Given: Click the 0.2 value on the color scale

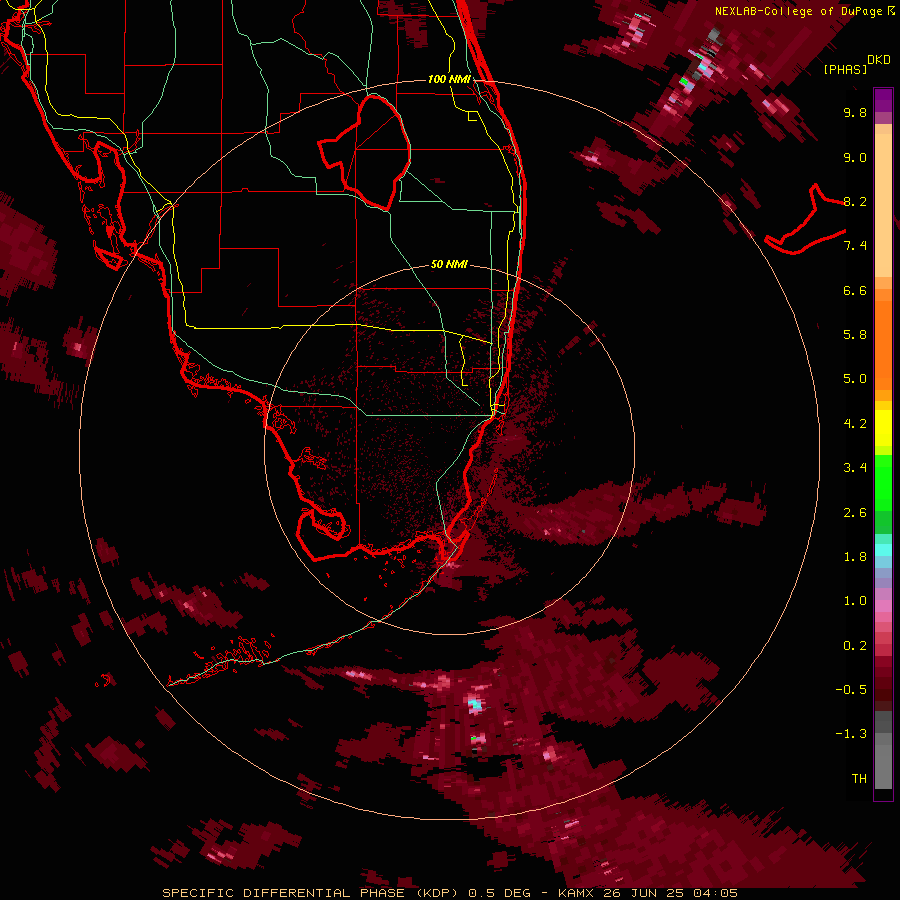Looking at the screenshot, I should point(855,646).
